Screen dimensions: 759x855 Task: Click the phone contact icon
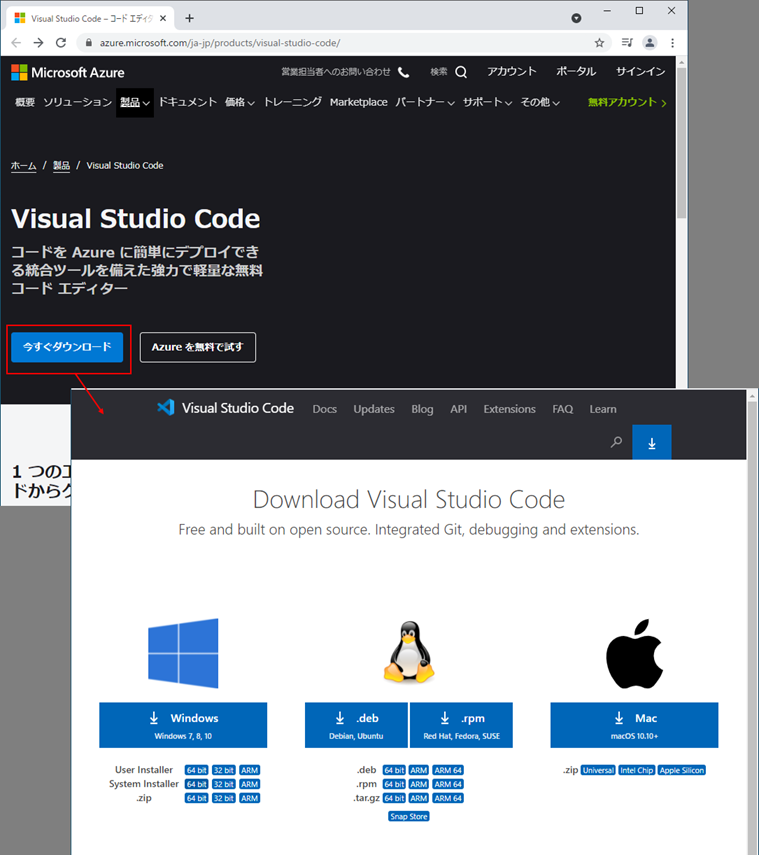[403, 72]
